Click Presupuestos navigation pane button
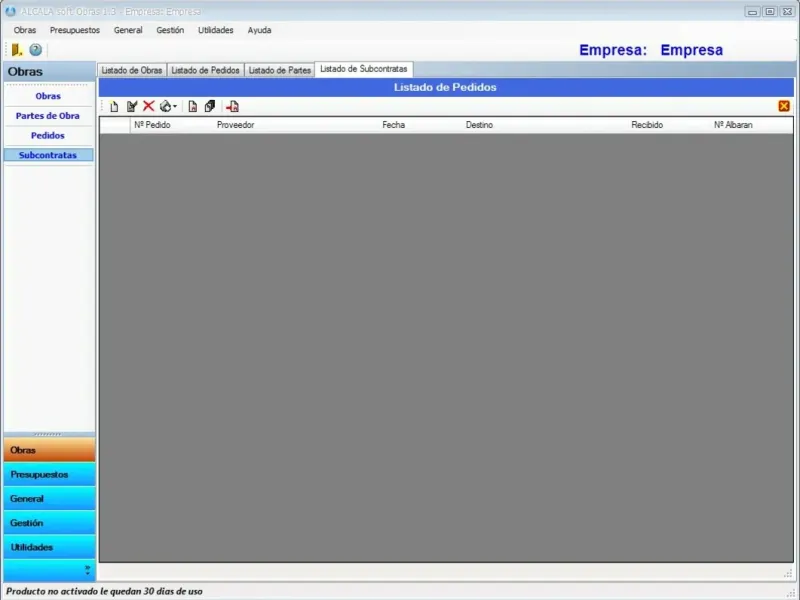800x600 pixels. [49, 474]
